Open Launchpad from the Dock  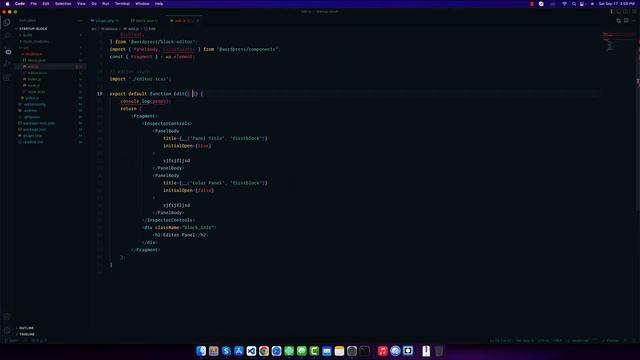(x=213, y=351)
